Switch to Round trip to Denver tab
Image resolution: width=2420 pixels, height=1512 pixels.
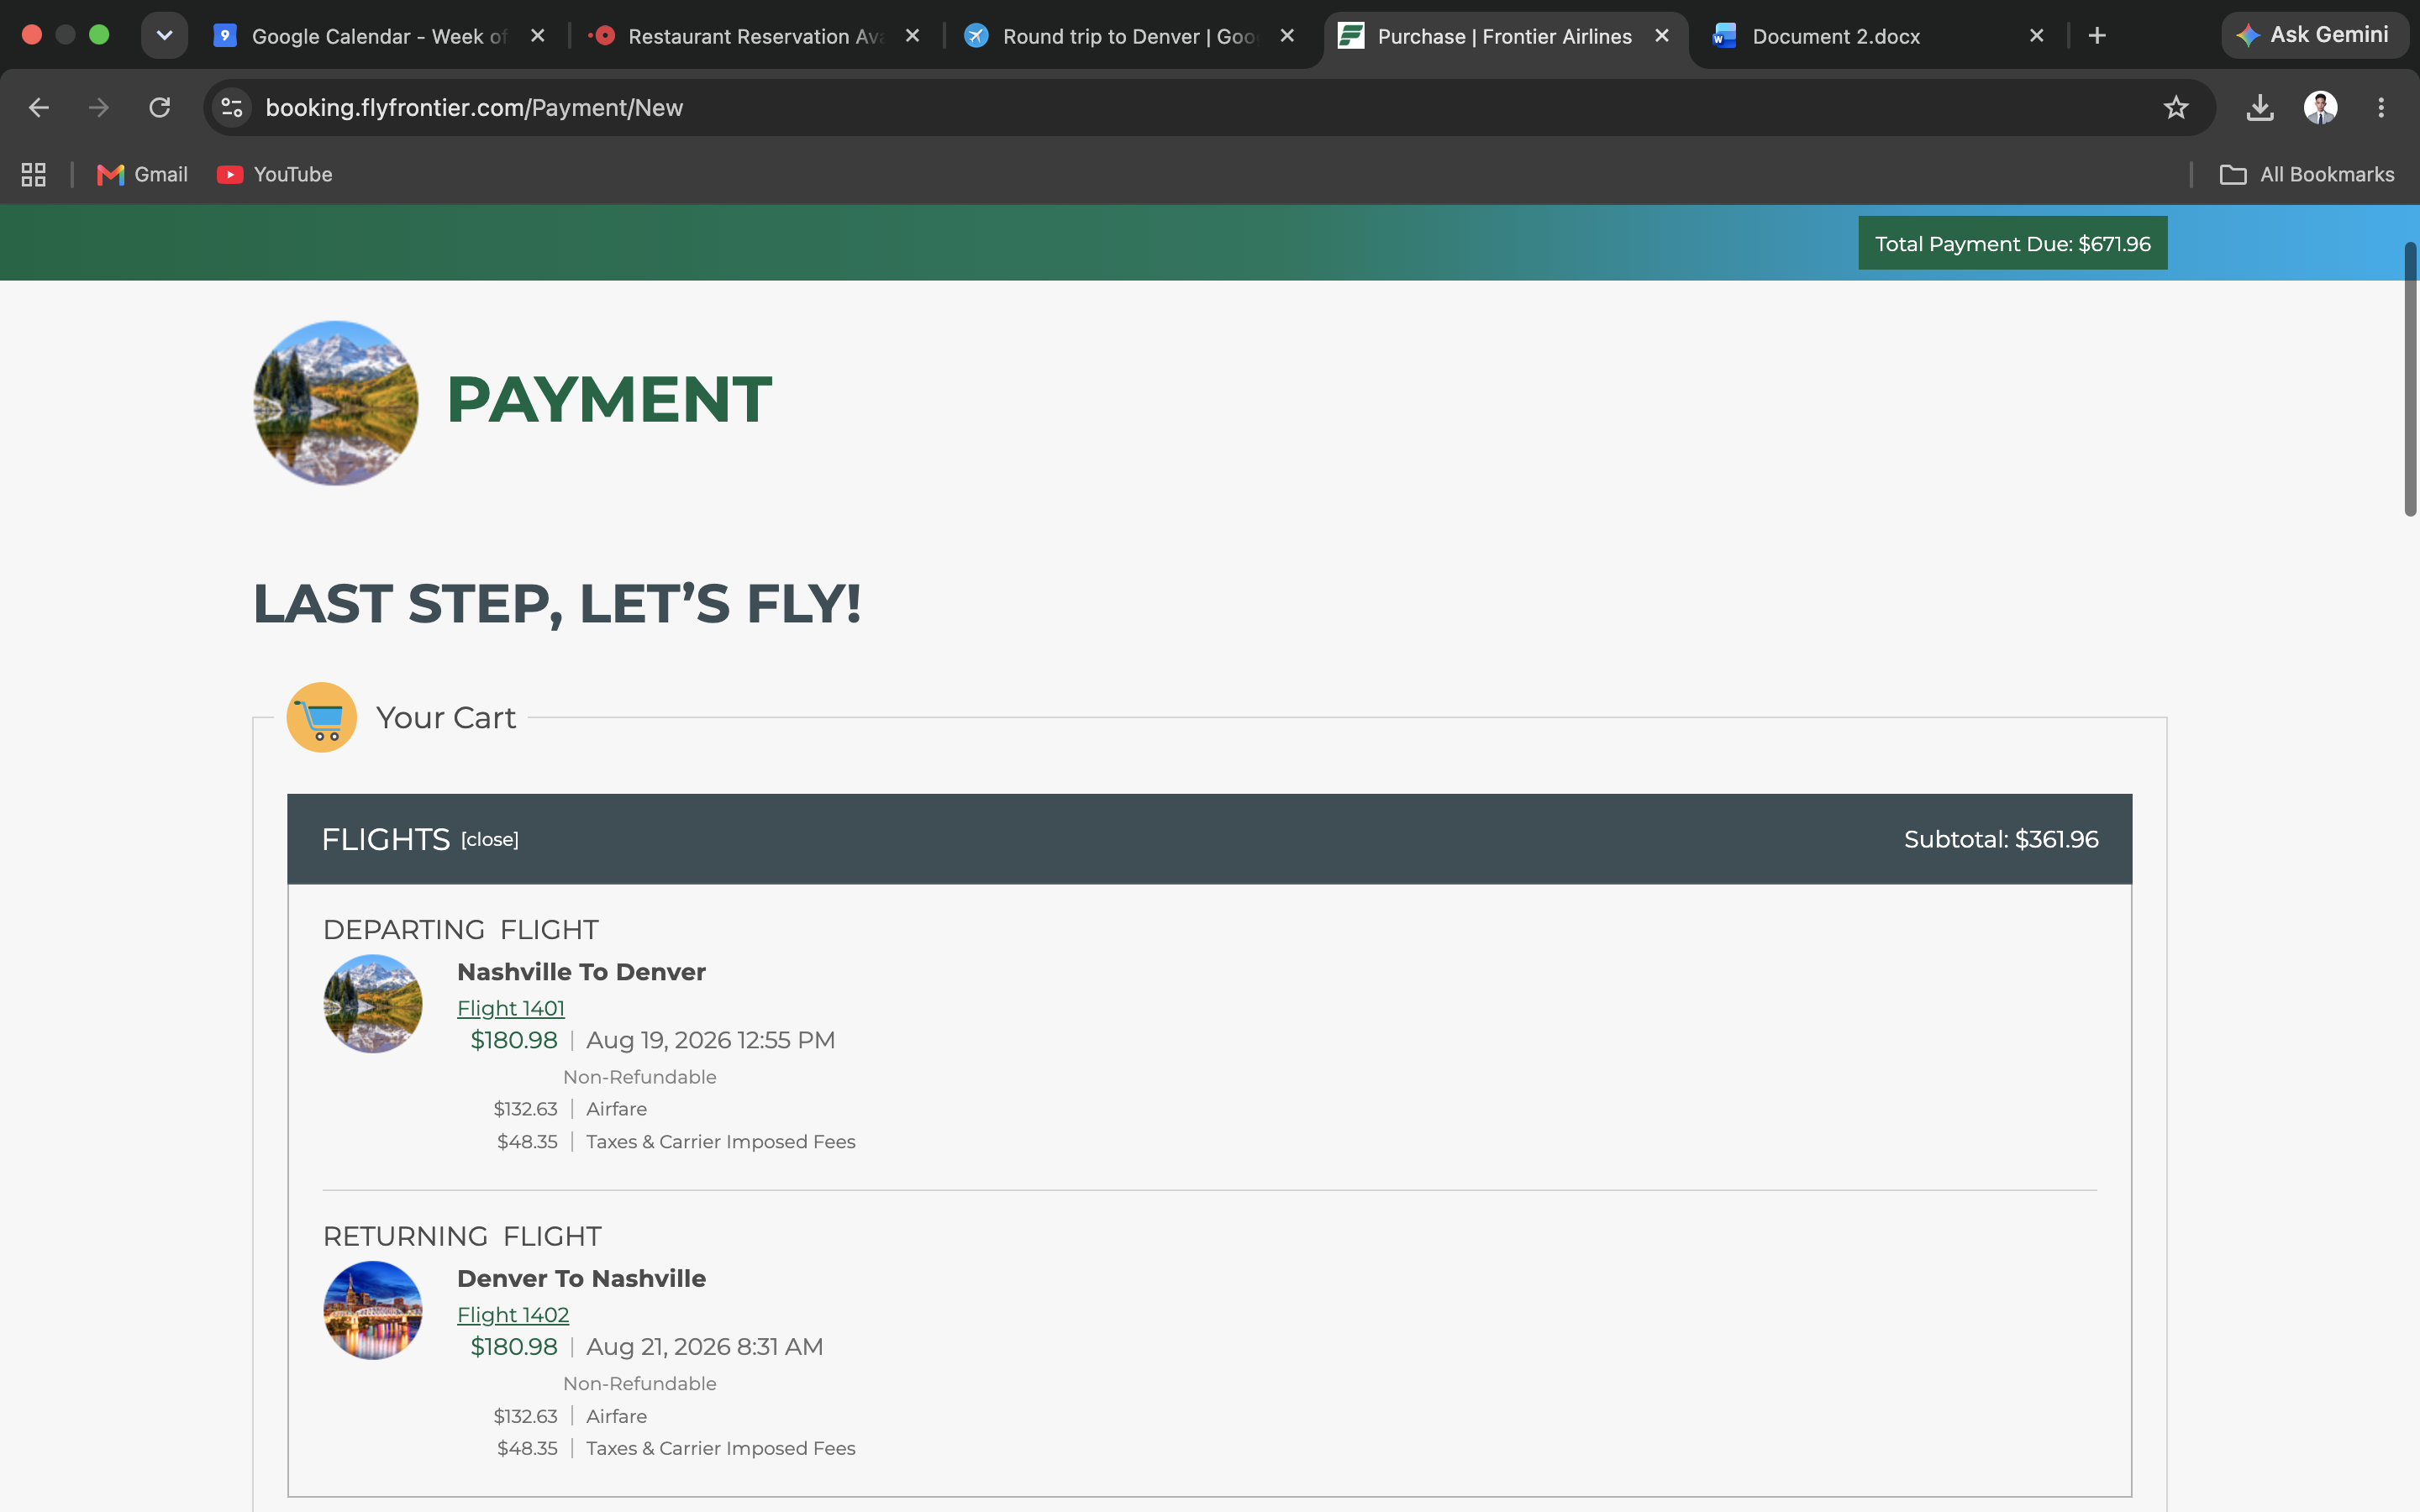(x=1130, y=36)
